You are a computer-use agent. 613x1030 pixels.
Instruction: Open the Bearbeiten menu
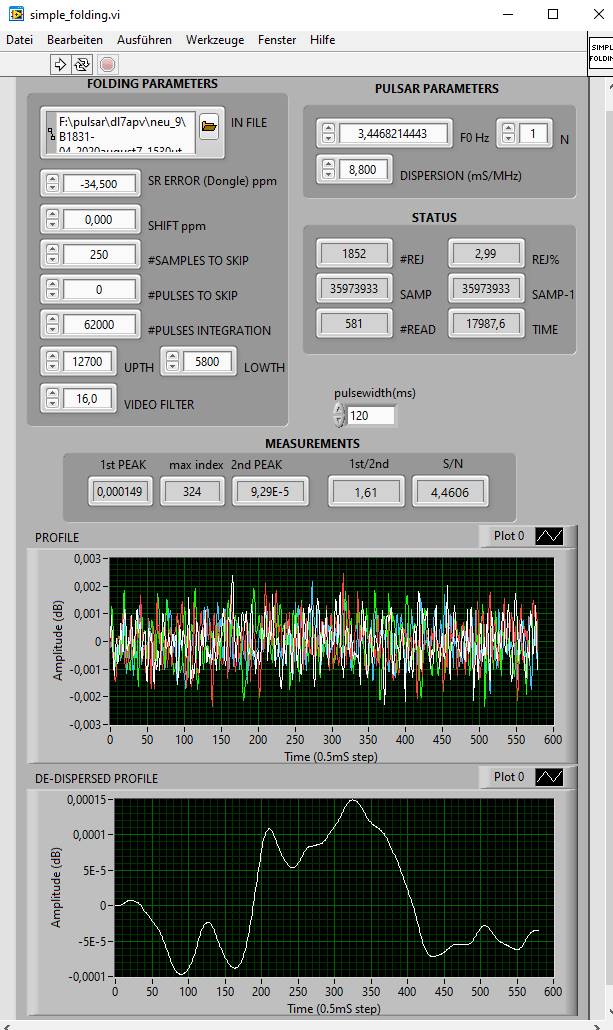click(x=75, y=39)
